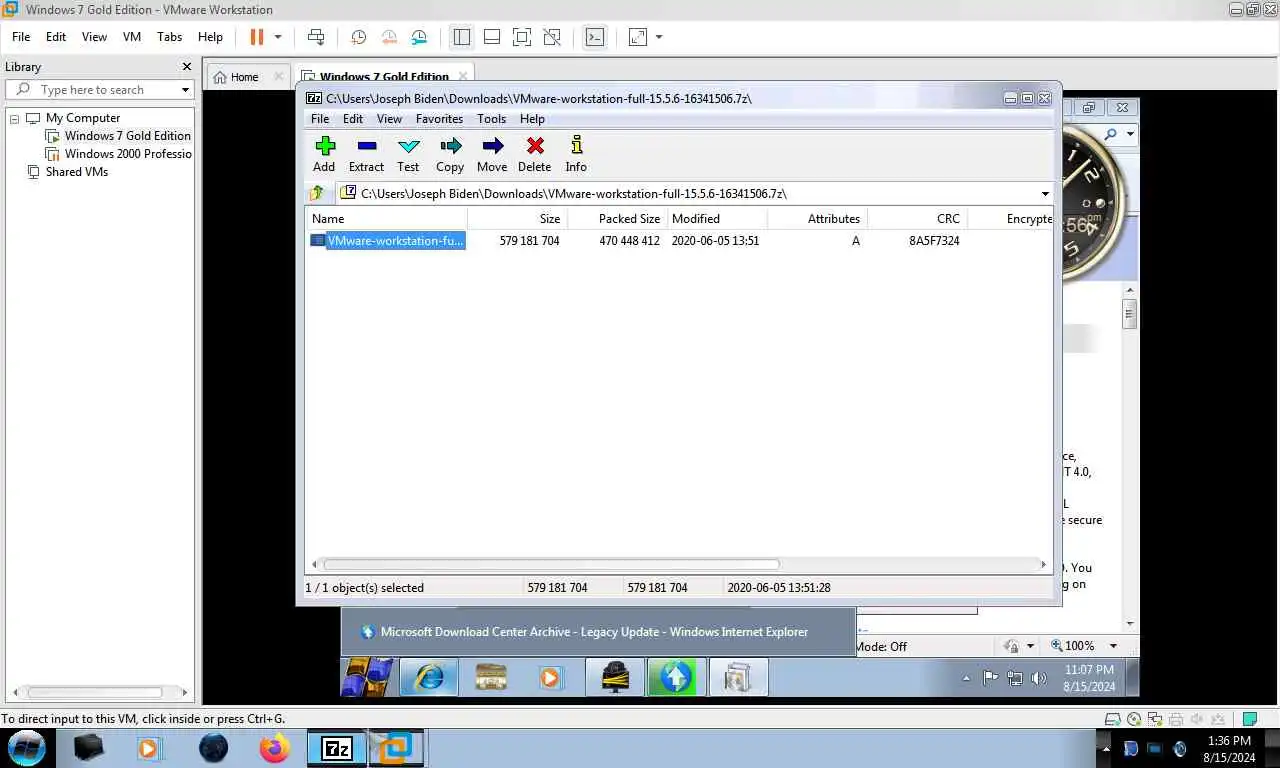Open the stretch mode dropdown arrow
This screenshot has height=768, width=1280.
coord(659,37)
